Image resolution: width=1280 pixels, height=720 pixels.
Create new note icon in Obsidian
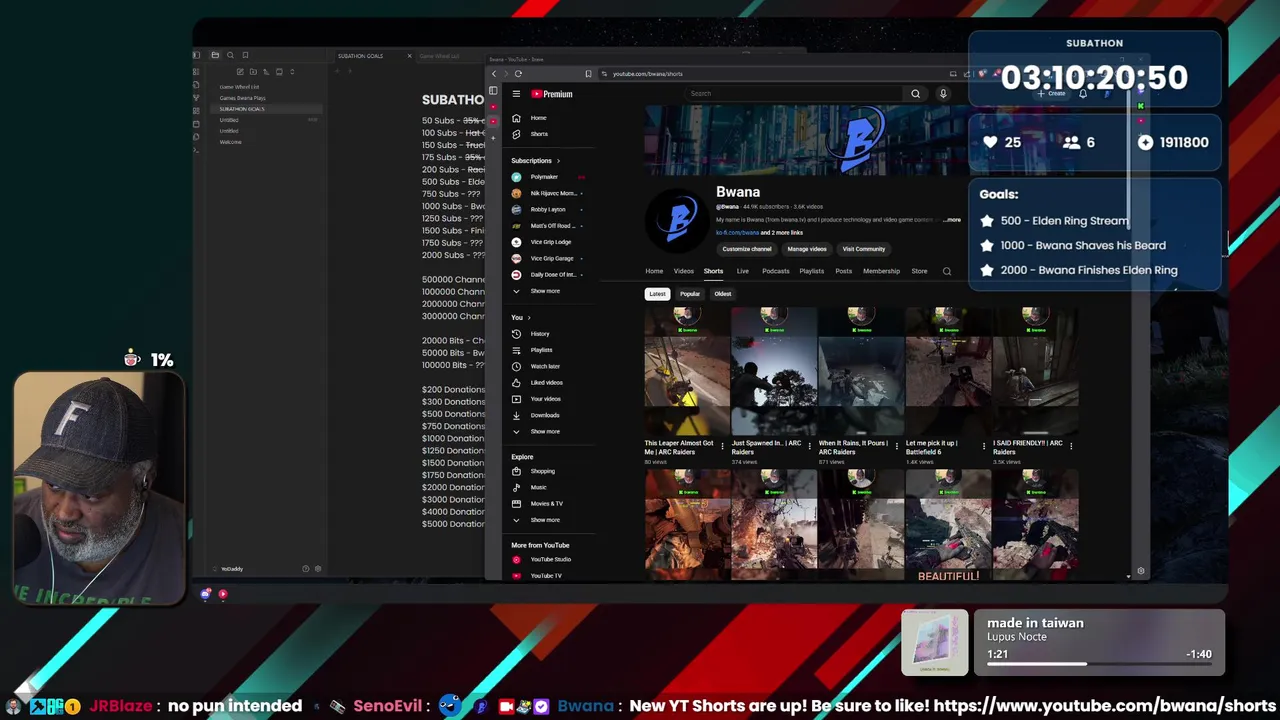240,72
